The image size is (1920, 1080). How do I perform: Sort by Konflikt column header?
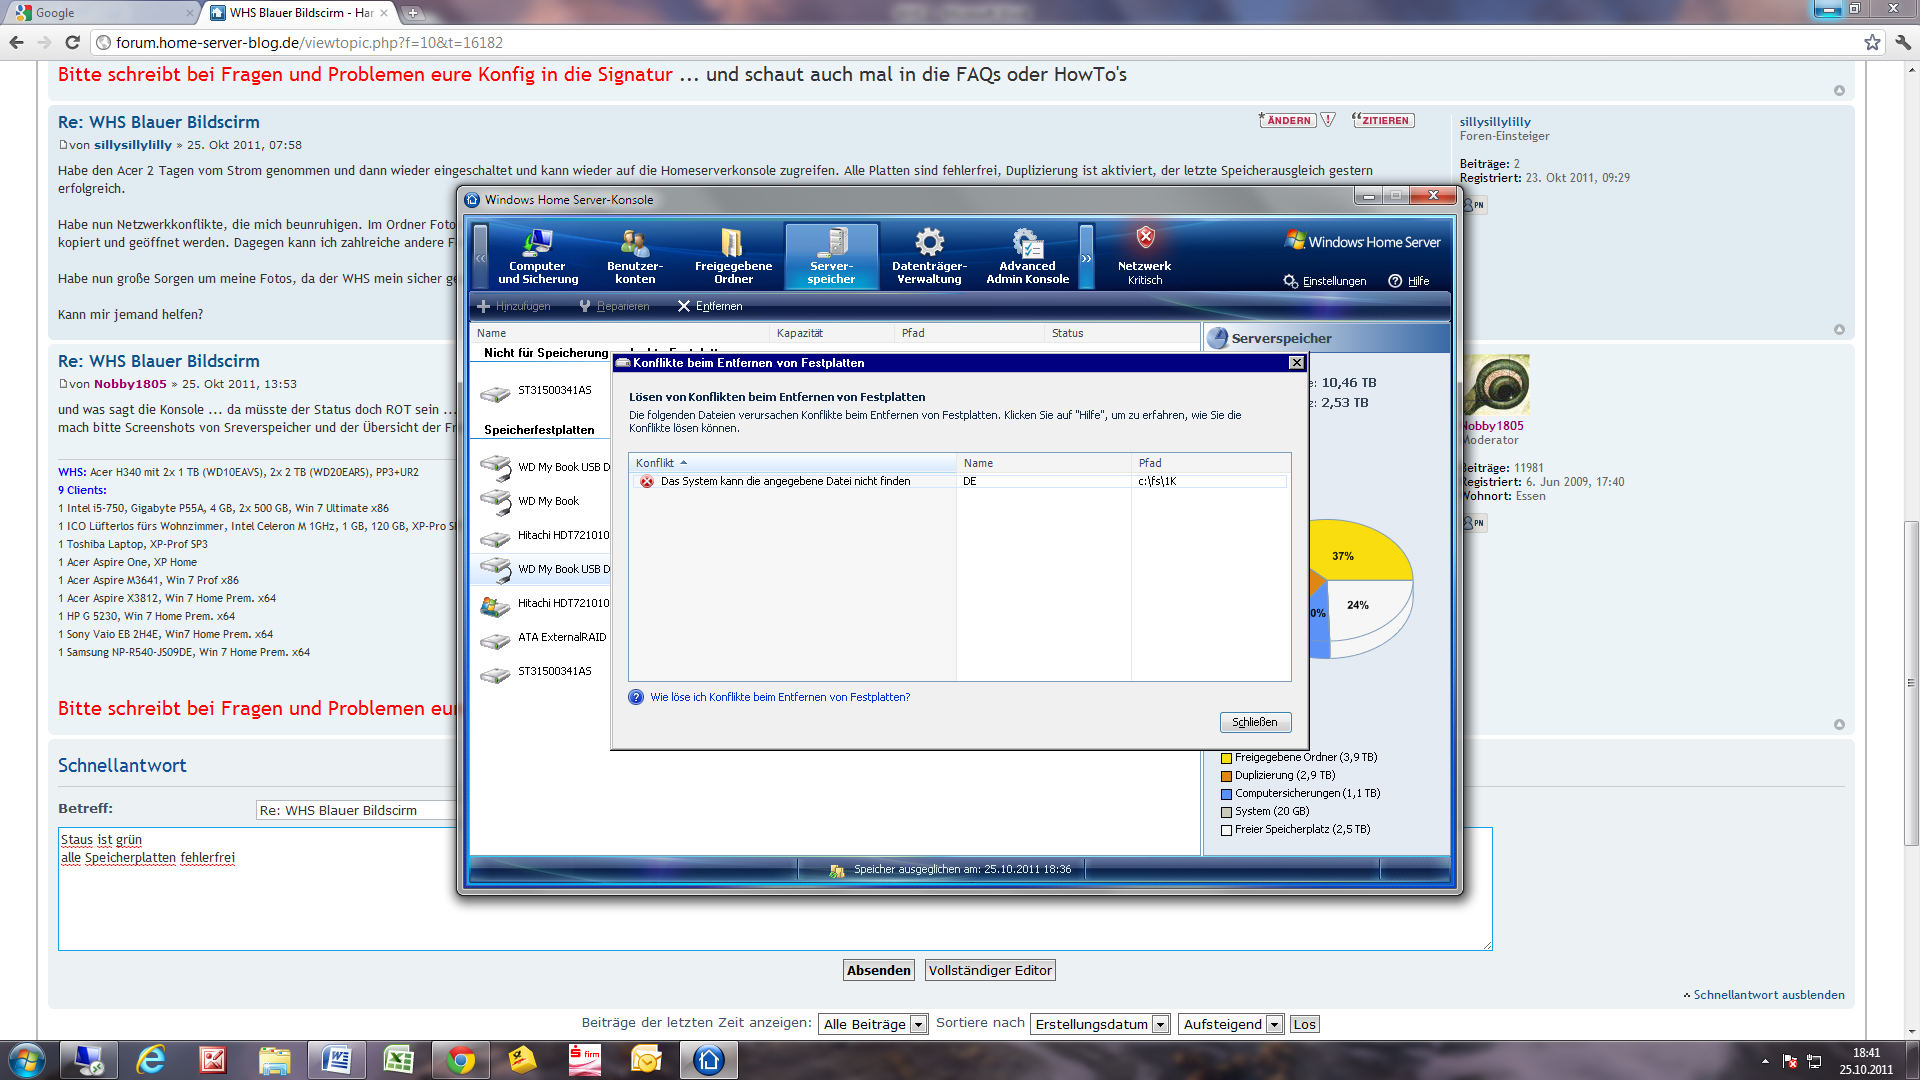point(791,463)
